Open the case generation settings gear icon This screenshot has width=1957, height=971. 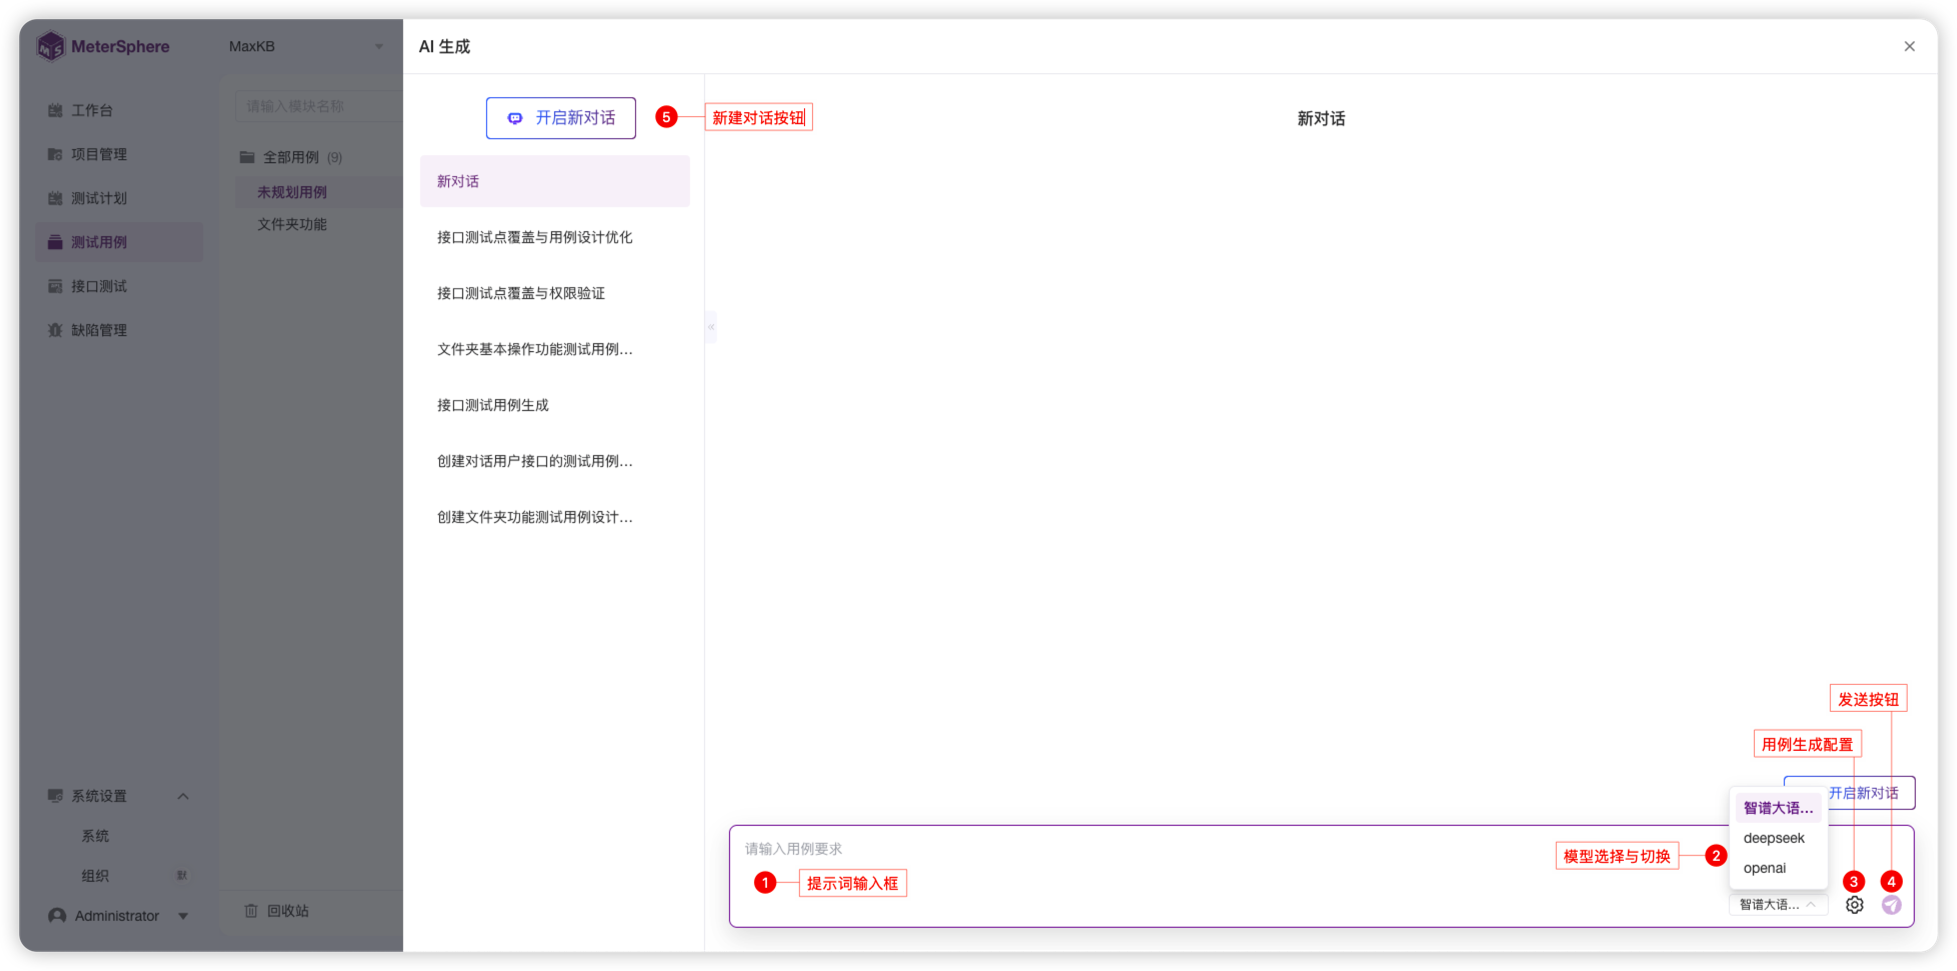(1855, 904)
